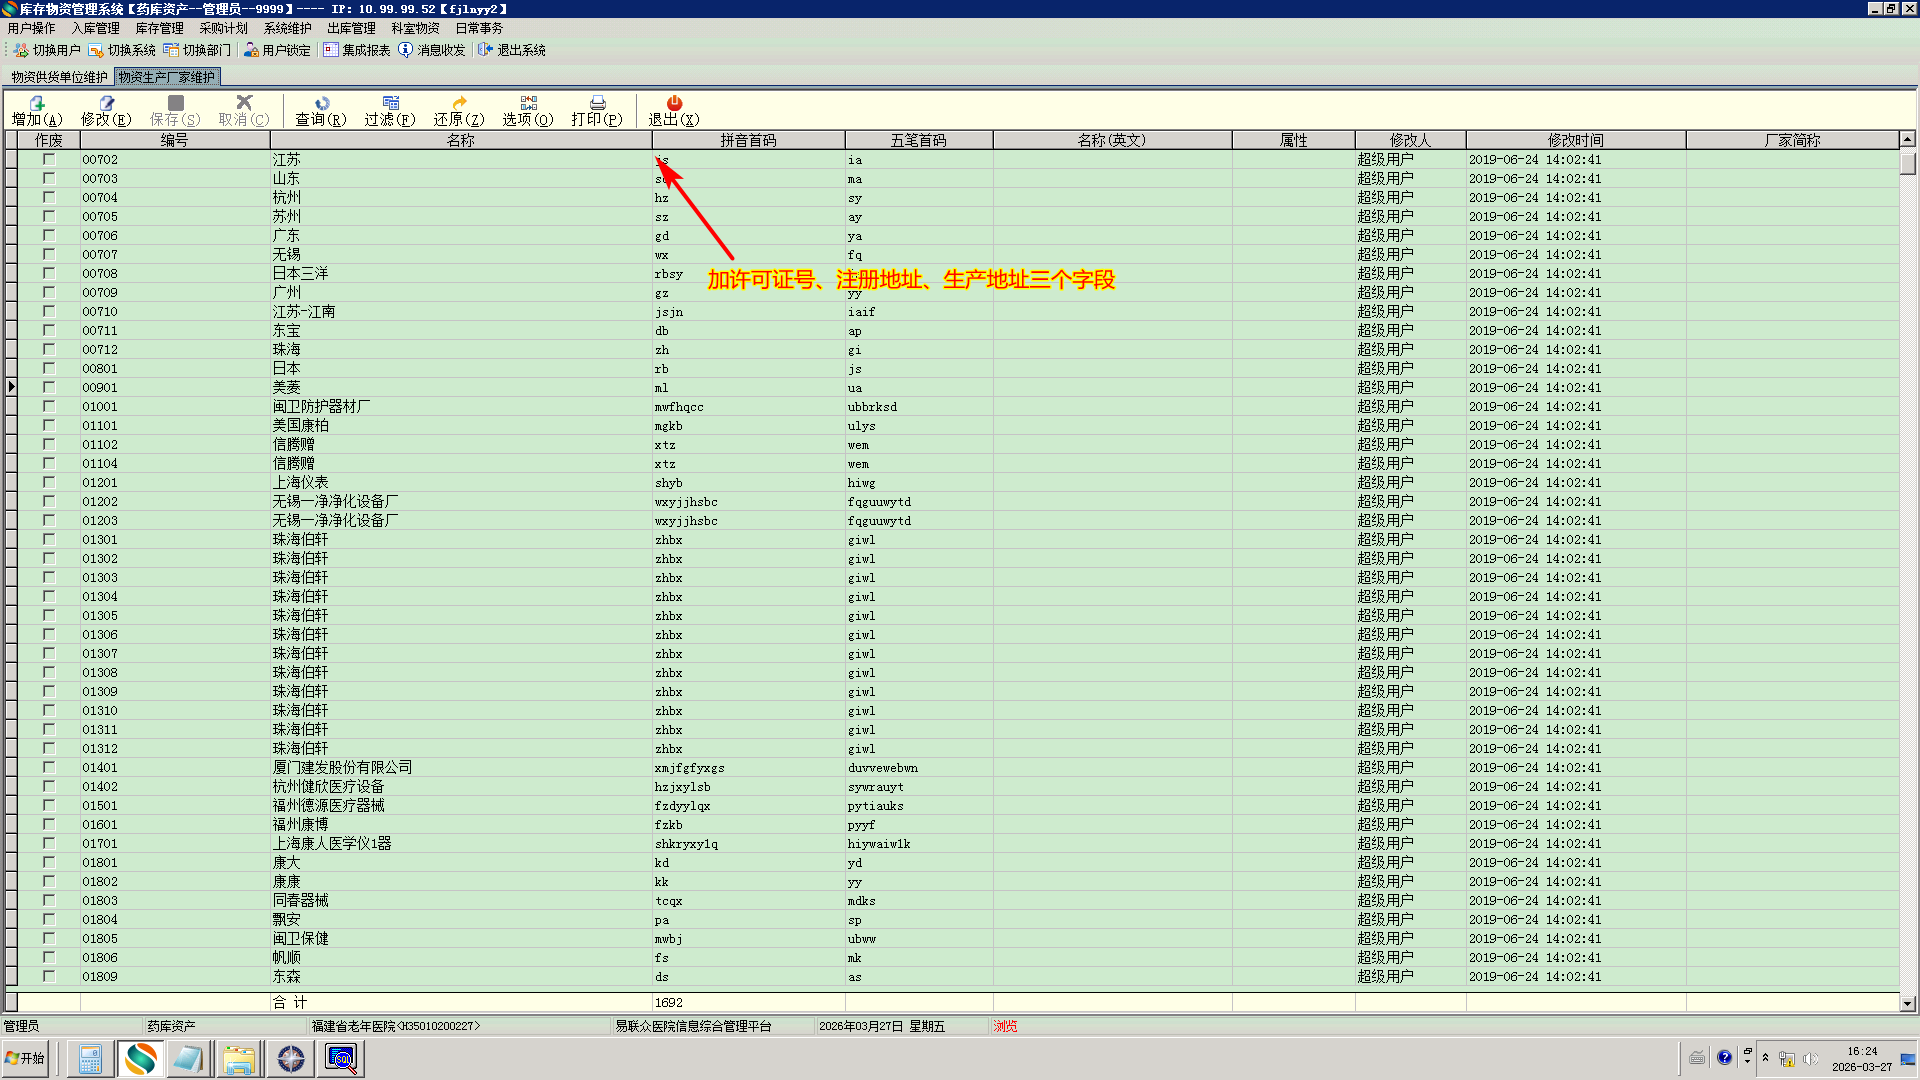Viewport: 1920px width, 1080px height.
Task: Open the 选项(O) options icon
Action: [528, 109]
